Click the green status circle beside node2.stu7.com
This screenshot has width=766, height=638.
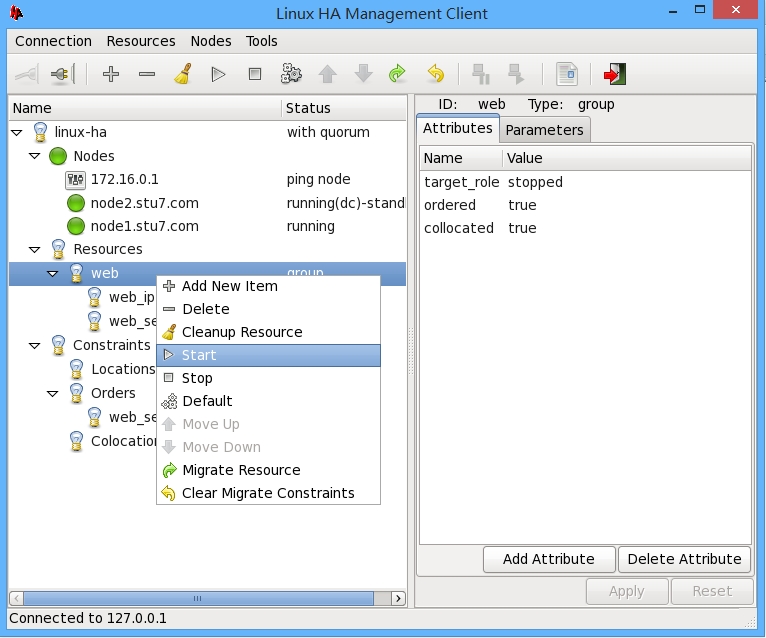coord(76,203)
